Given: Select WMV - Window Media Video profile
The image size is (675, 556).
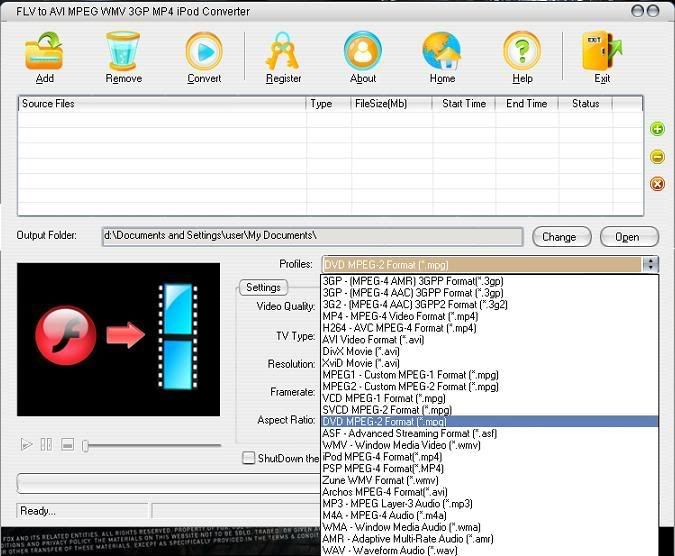Looking at the screenshot, I should point(489,445).
